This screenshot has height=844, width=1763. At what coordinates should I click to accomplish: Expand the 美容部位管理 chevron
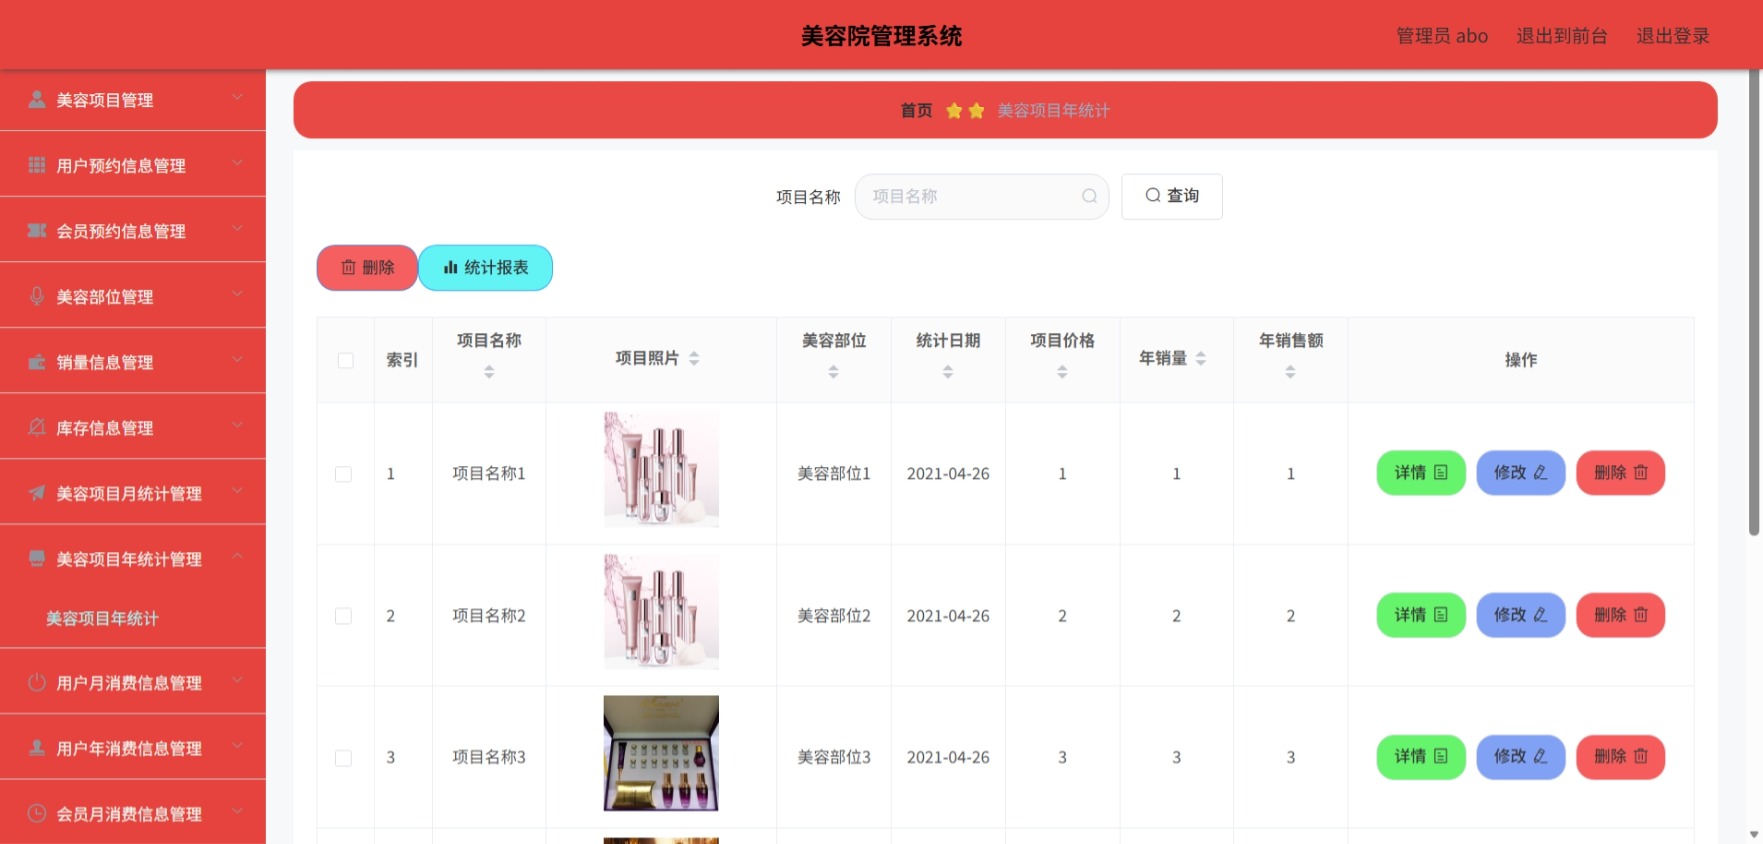pyautogui.click(x=237, y=294)
